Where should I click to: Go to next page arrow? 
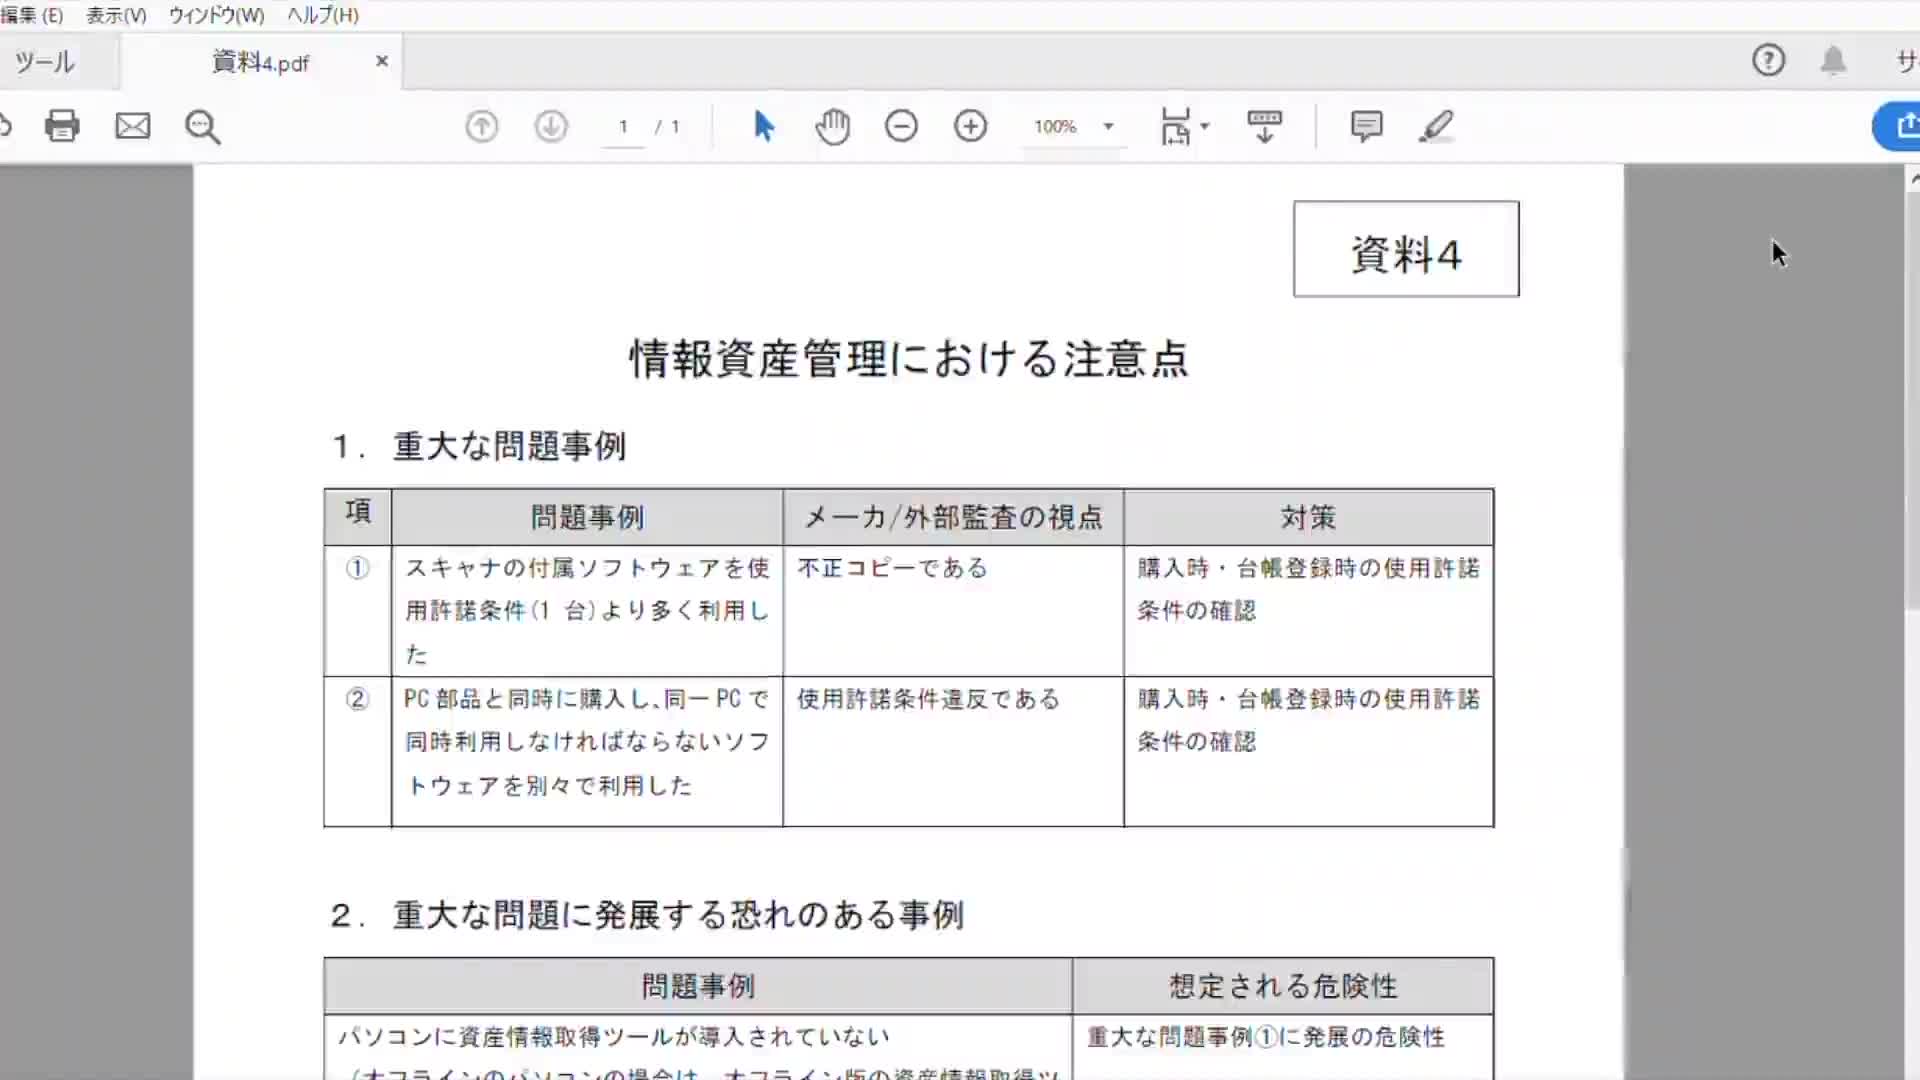click(551, 126)
